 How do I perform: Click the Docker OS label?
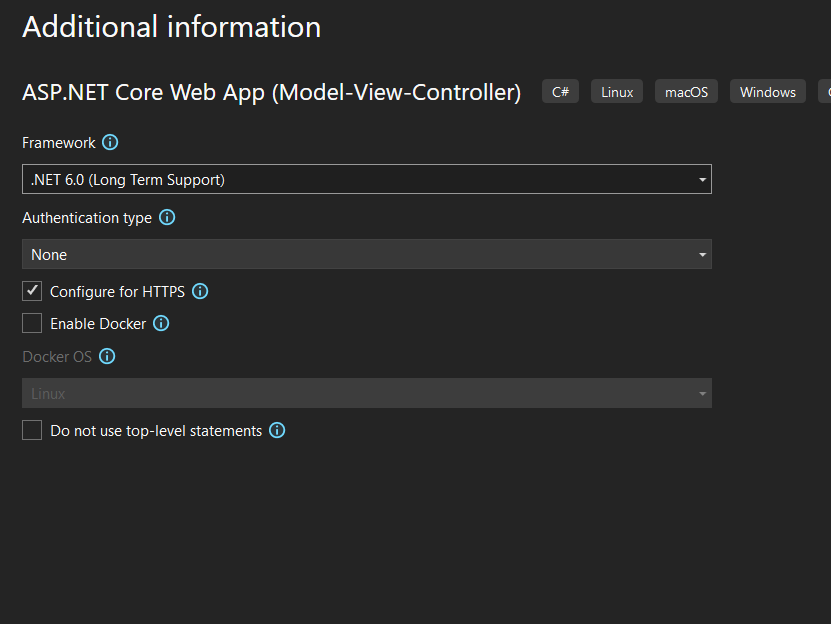57,357
